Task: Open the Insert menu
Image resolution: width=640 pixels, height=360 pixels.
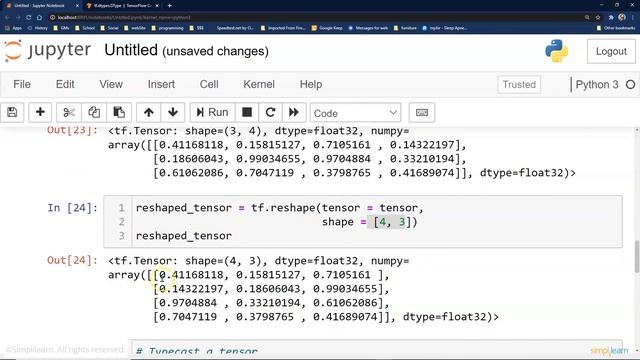Action: tap(161, 84)
